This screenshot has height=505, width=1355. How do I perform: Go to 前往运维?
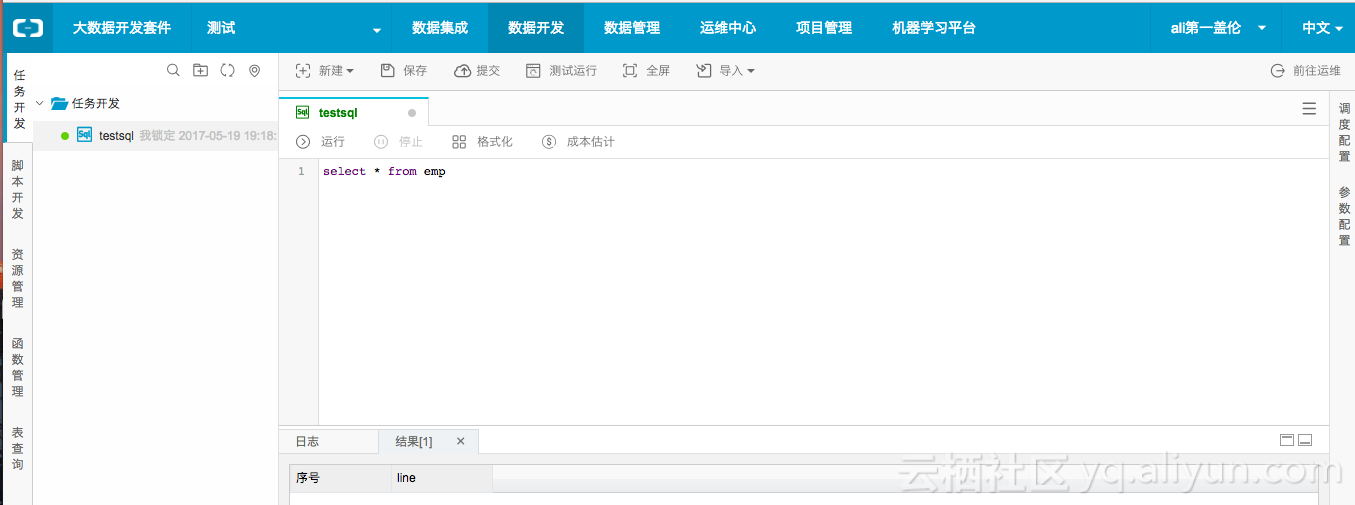(x=1305, y=71)
